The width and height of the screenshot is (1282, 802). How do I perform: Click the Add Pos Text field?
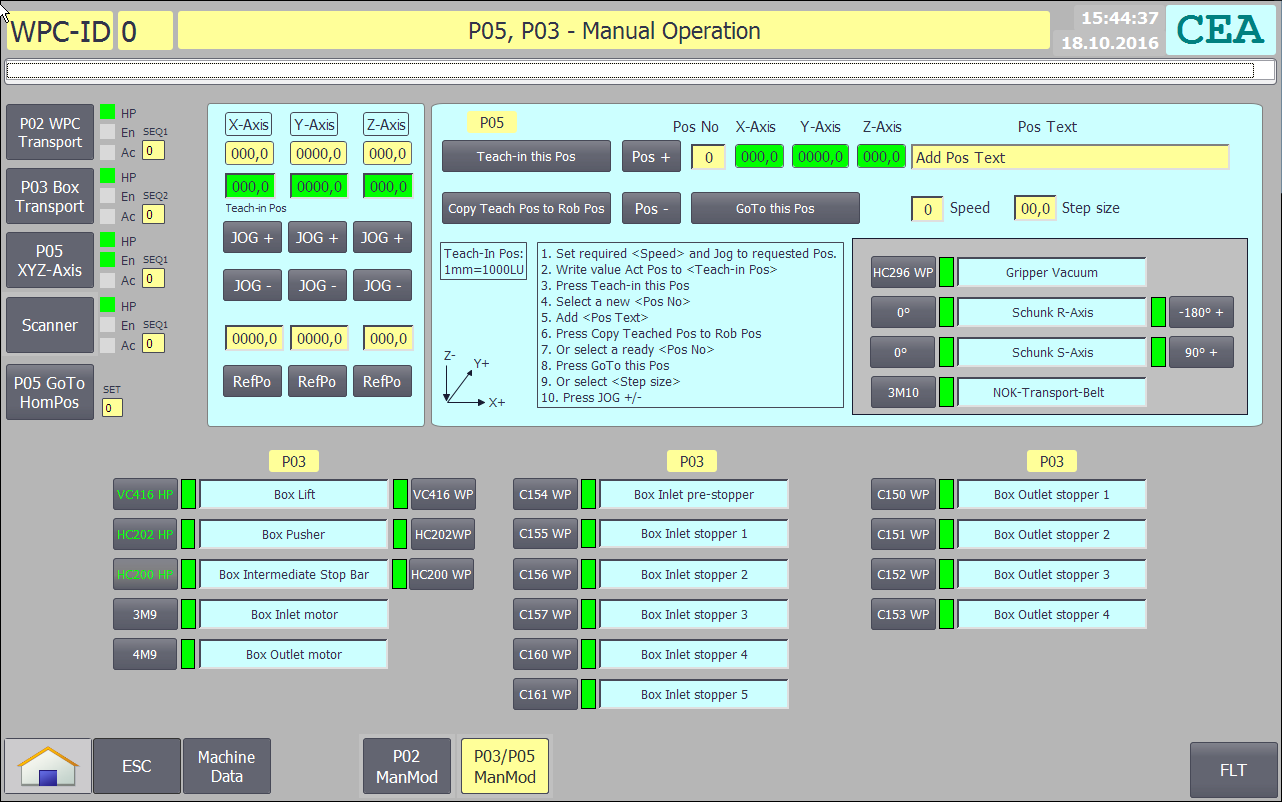coord(1069,157)
